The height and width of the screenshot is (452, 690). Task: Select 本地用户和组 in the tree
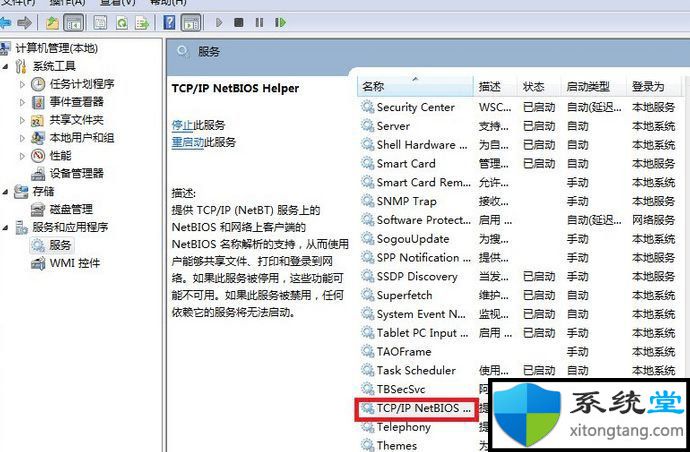tap(82, 138)
